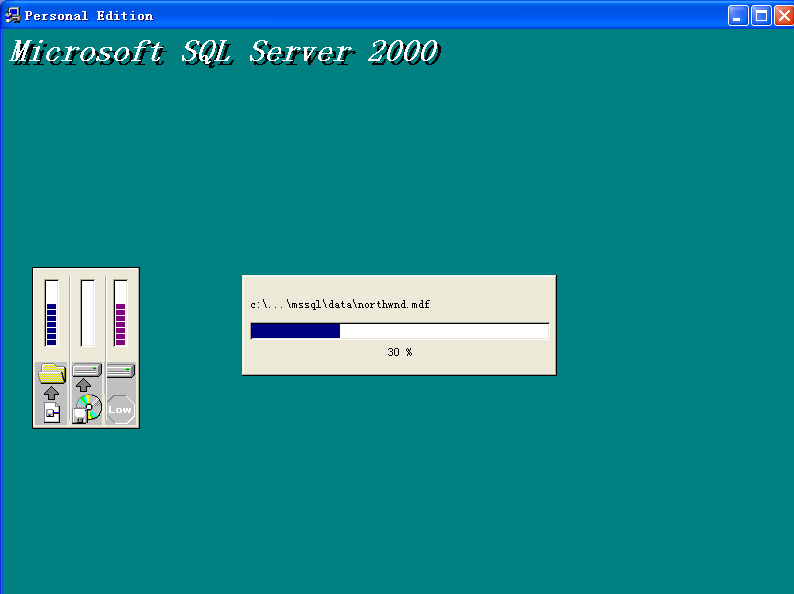
Task: Click the document file icon below the folder
Action: pyautogui.click(x=52, y=412)
